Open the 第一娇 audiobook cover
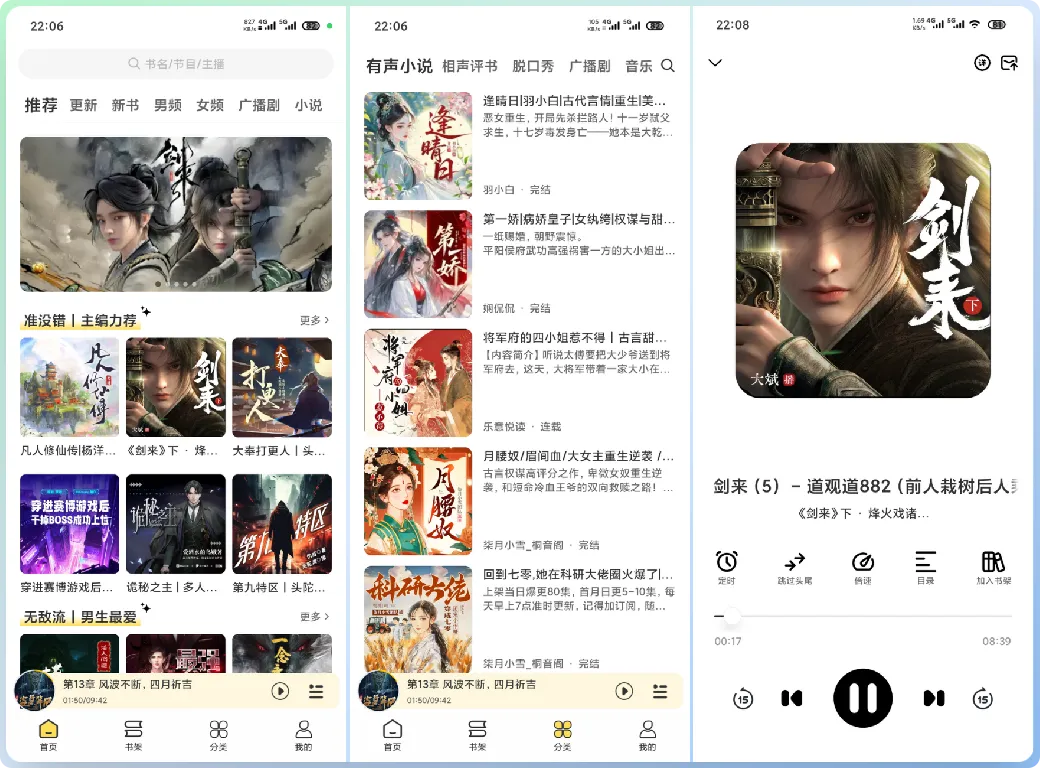This screenshot has width=1040, height=768. pyautogui.click(x=418, y=264)
